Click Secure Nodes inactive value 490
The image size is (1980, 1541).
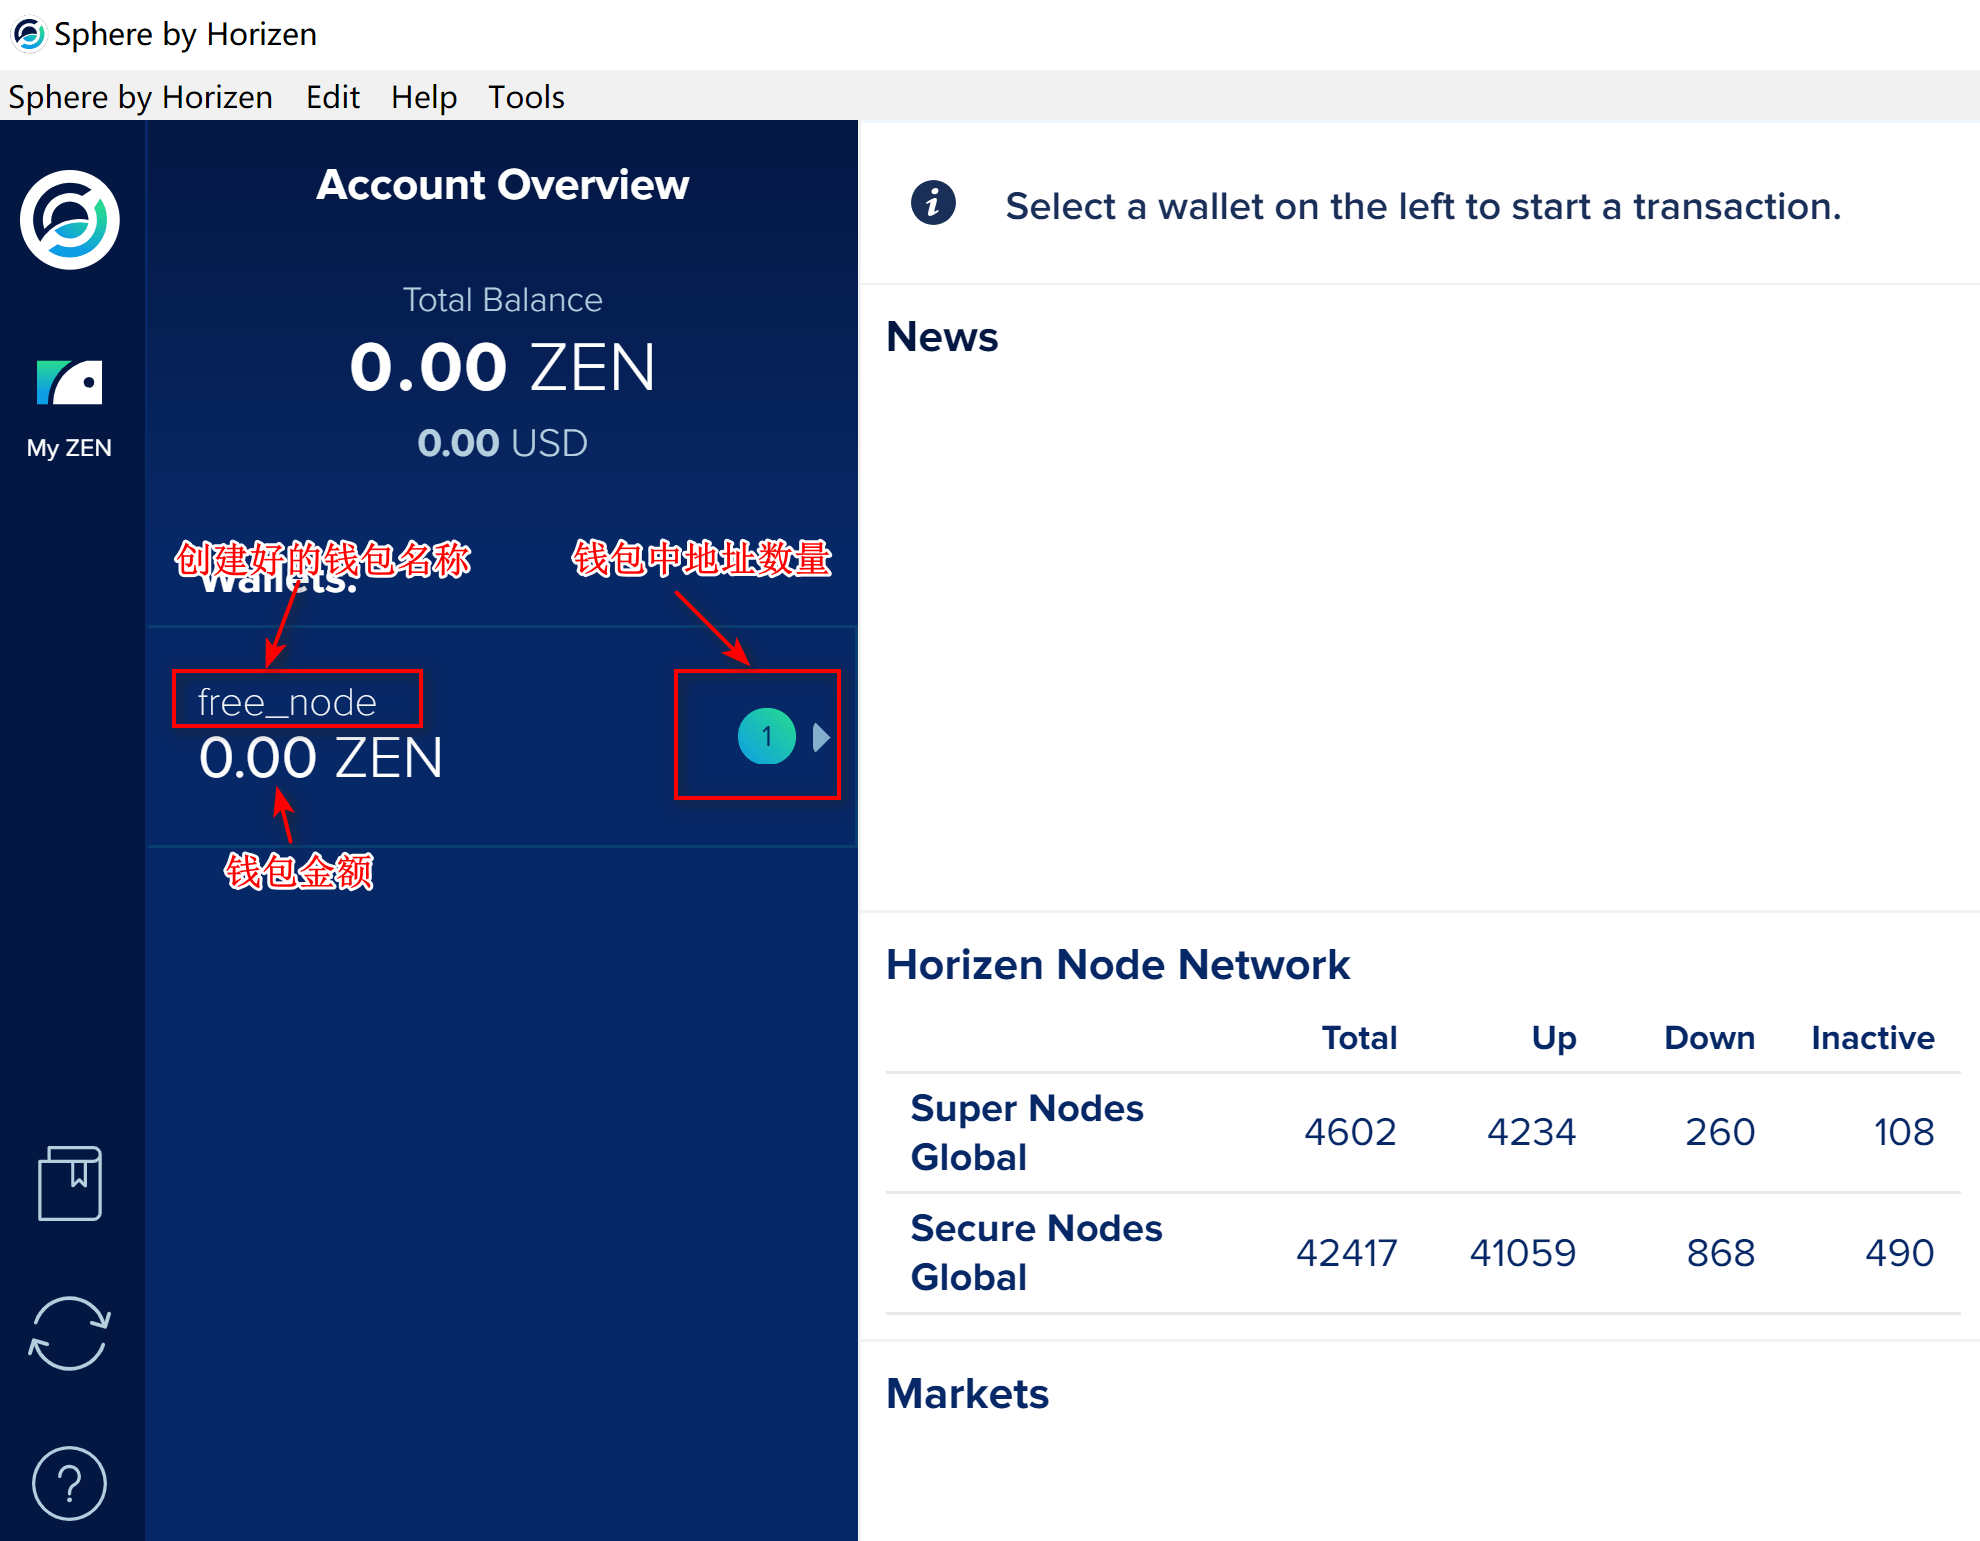(1900, 1253)
